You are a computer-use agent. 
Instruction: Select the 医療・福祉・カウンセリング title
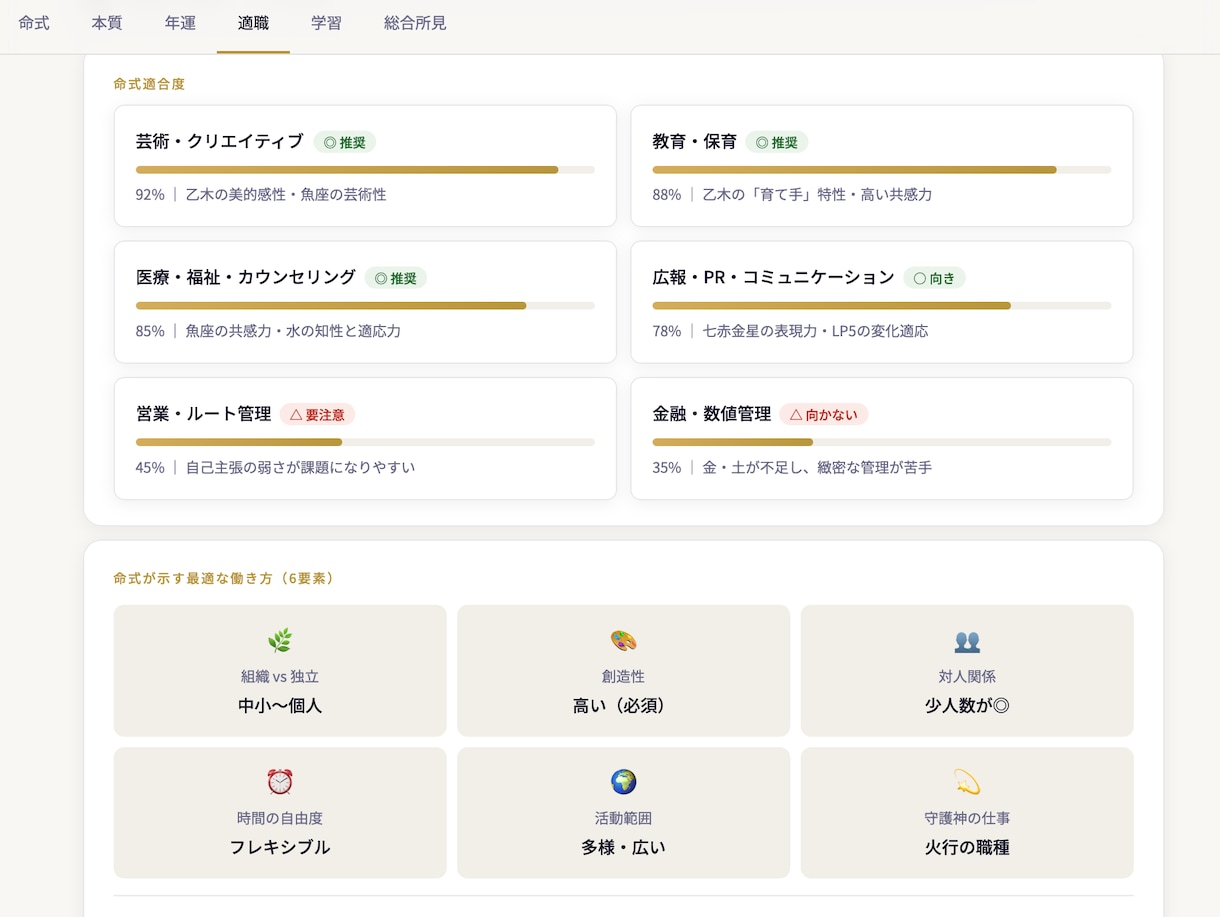point(246,278)
